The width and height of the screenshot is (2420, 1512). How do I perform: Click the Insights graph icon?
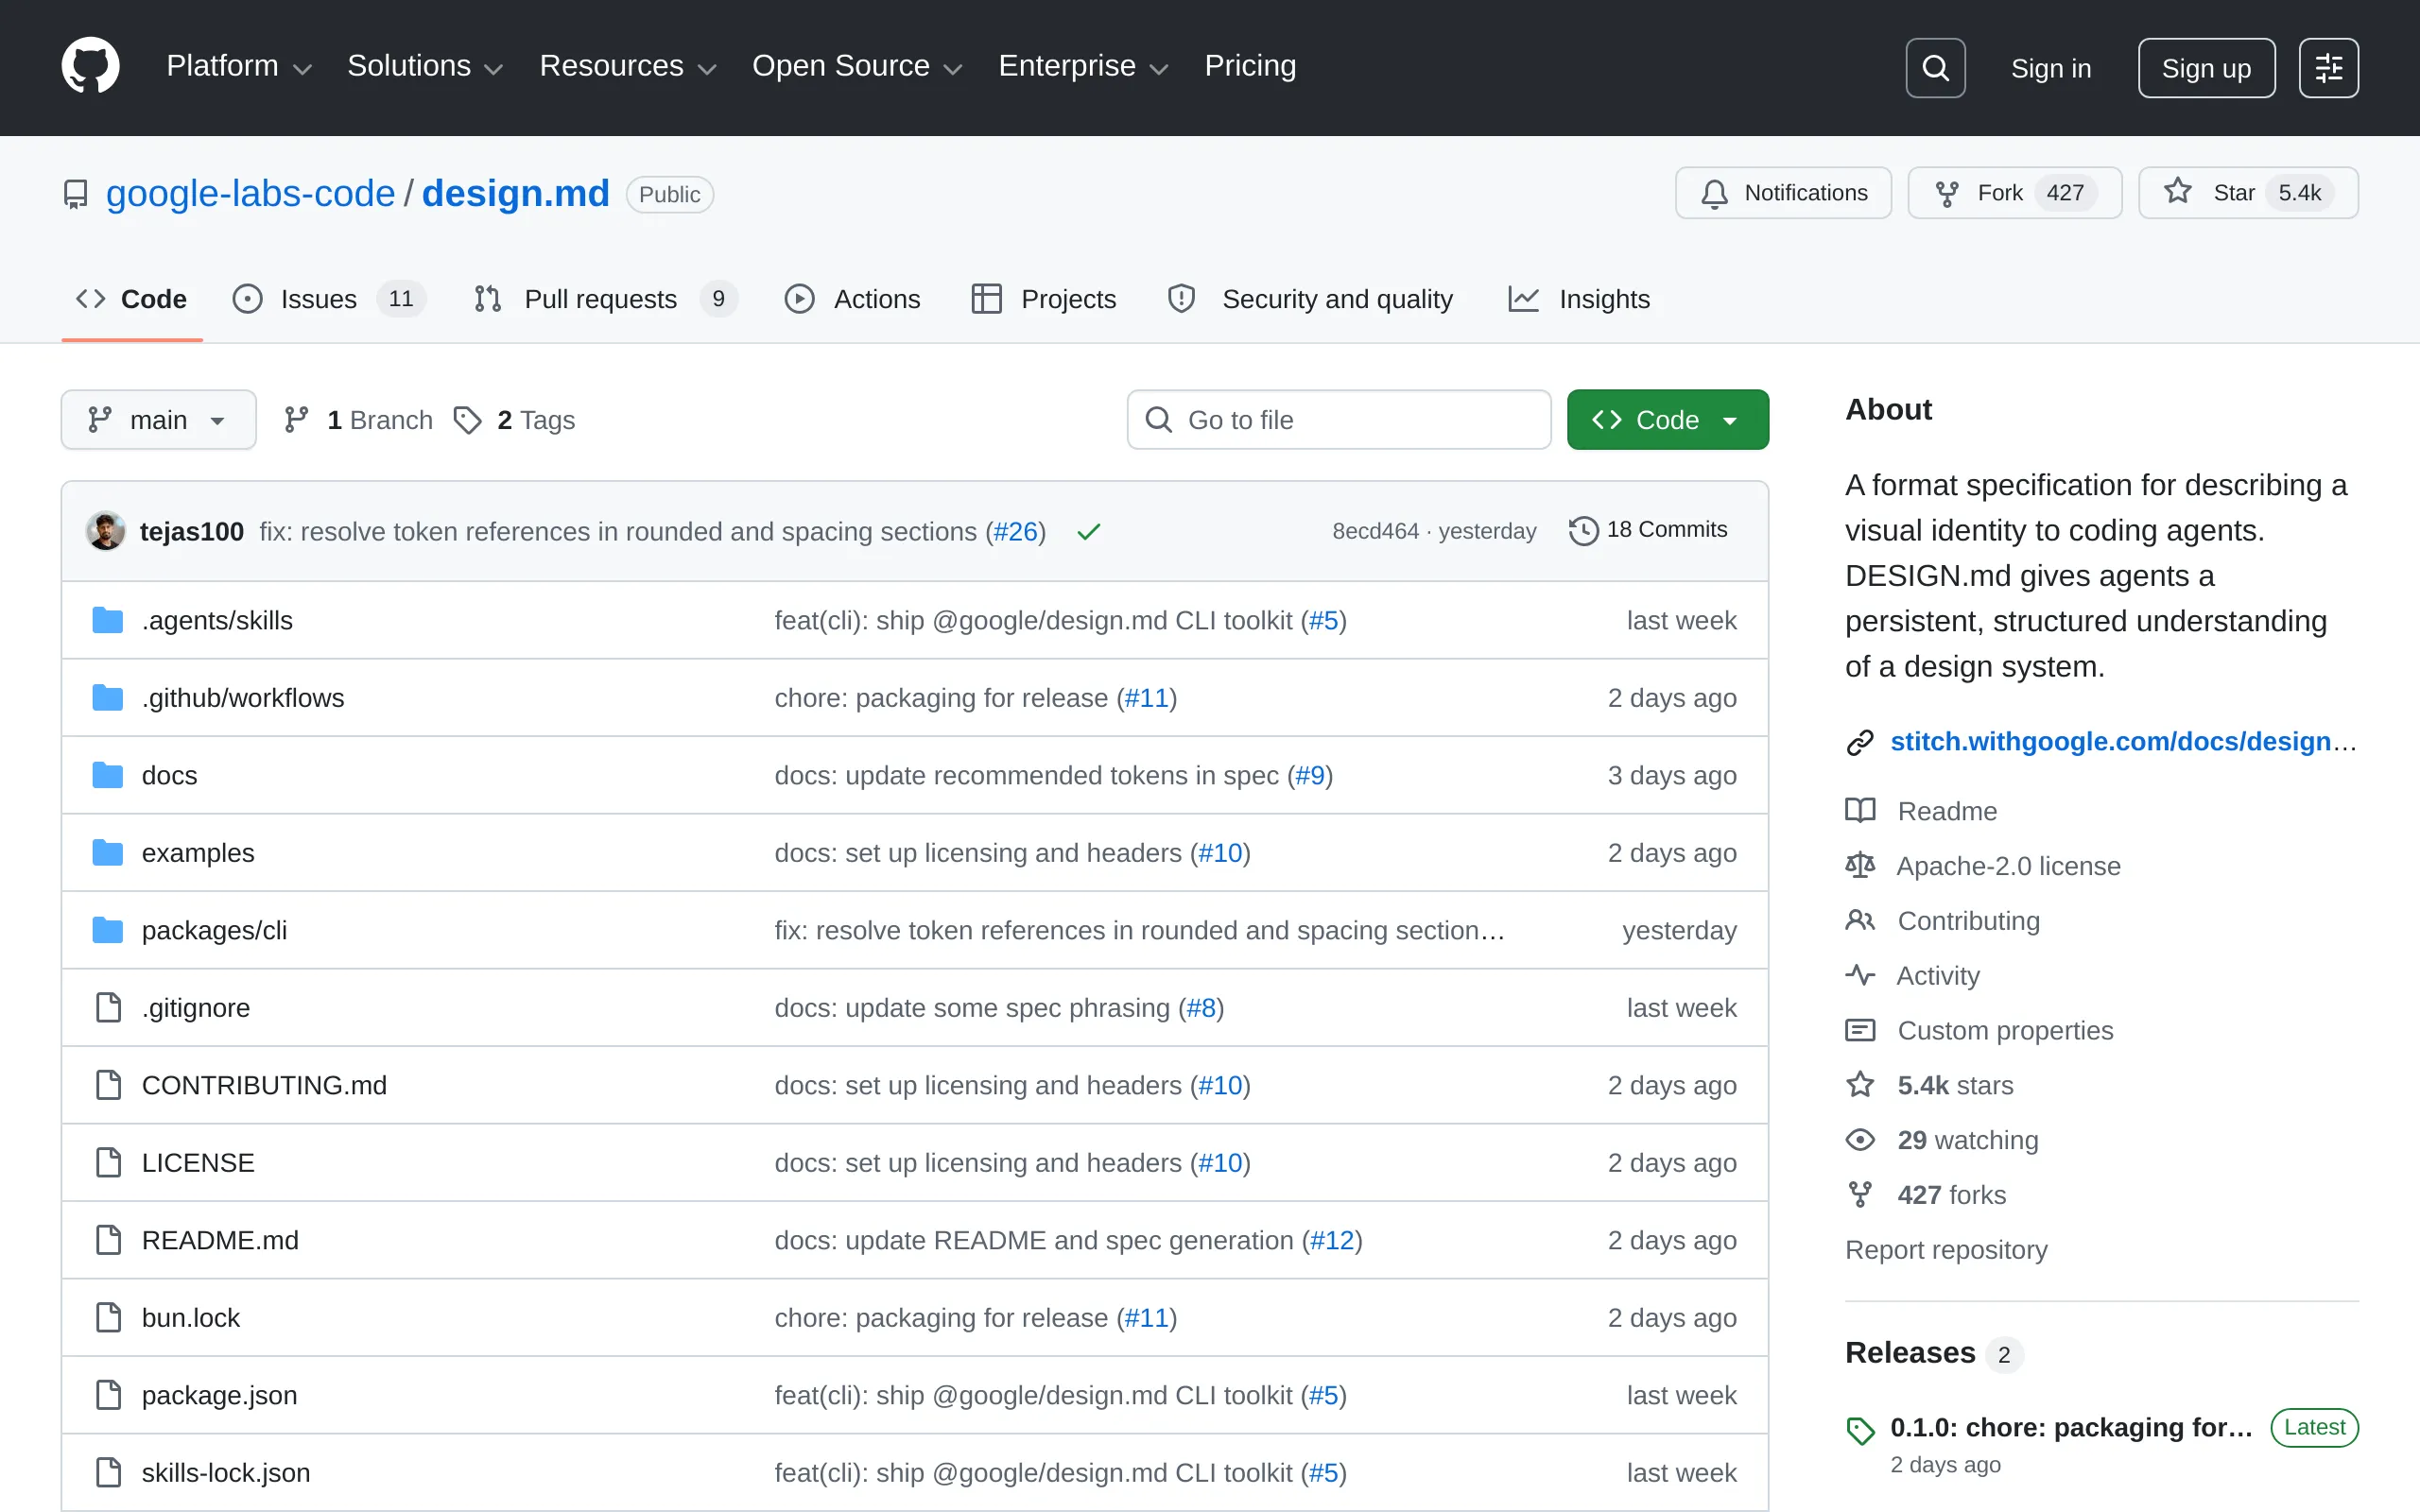[1522, 298]
